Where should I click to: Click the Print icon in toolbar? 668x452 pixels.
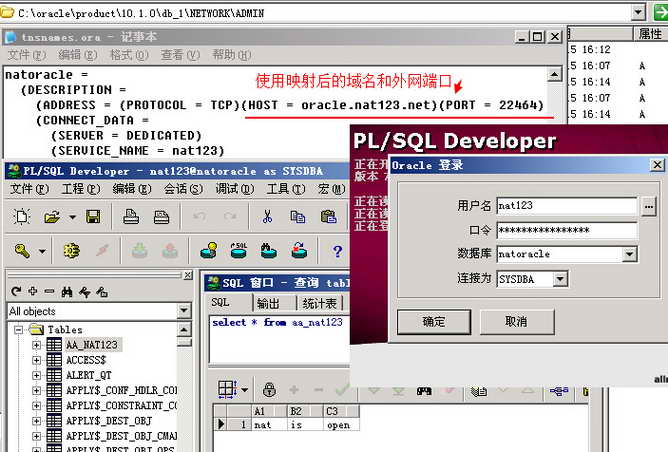tap(131, 217)
